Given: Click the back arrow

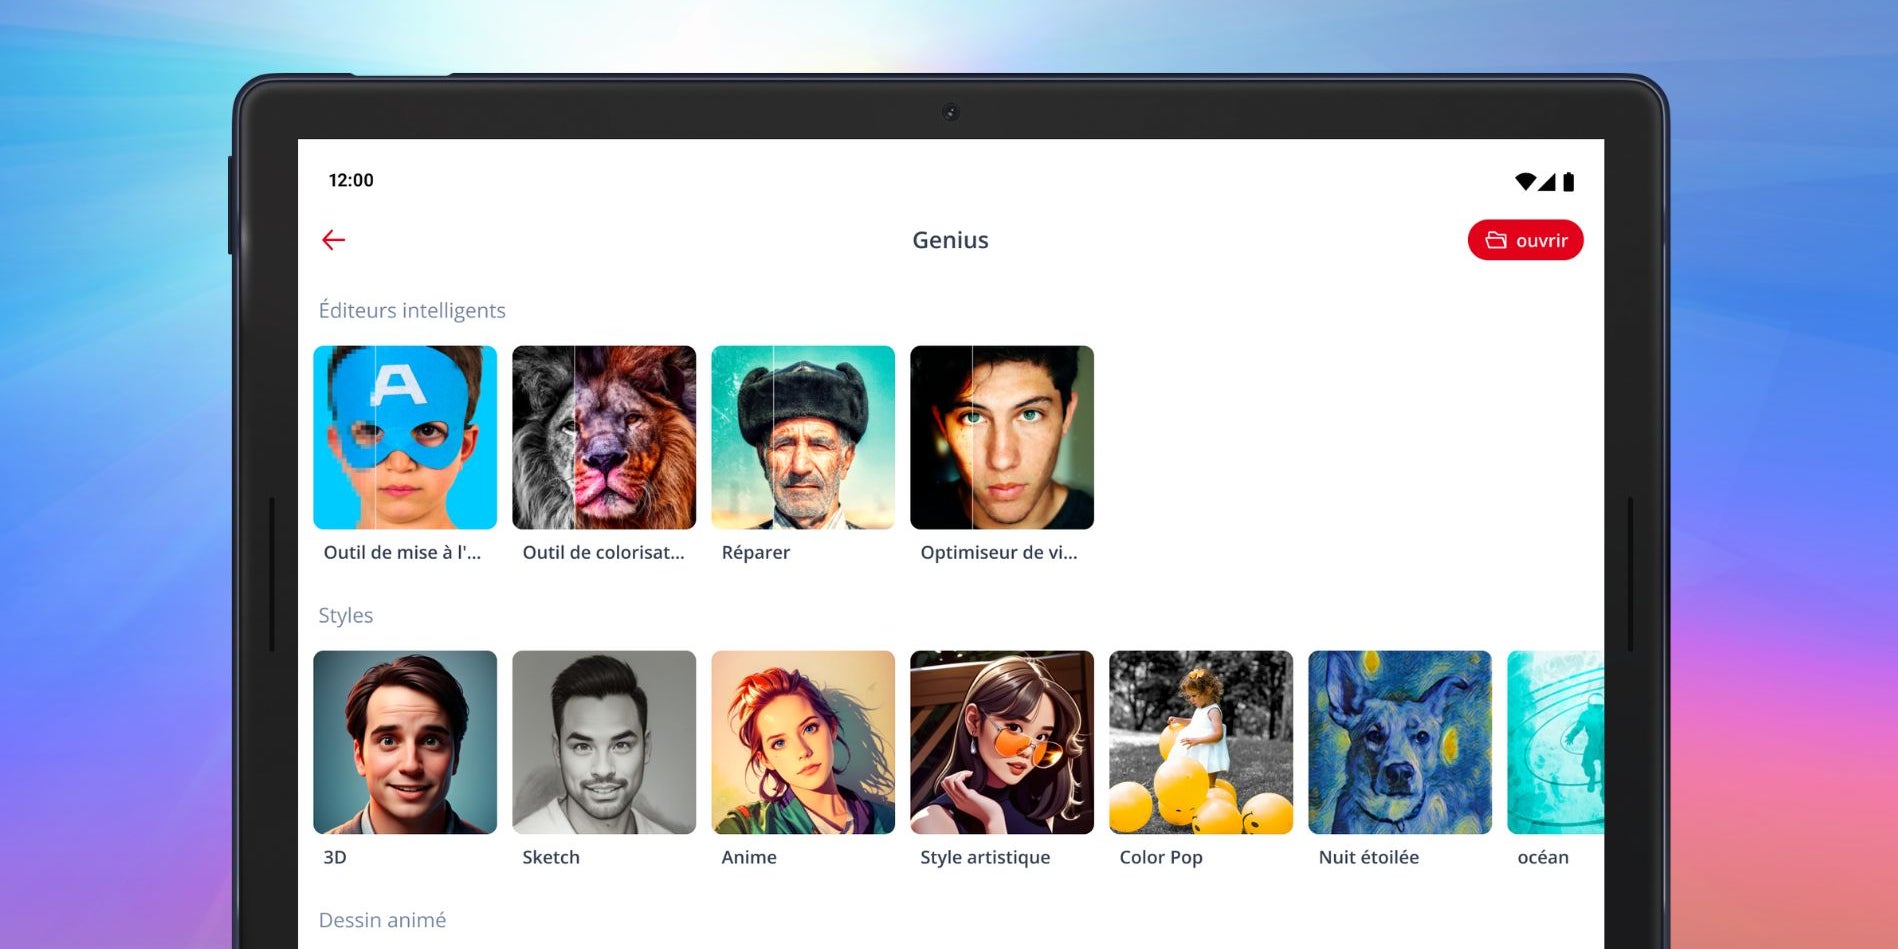Looking at the screenshot, I should point(334,240).
